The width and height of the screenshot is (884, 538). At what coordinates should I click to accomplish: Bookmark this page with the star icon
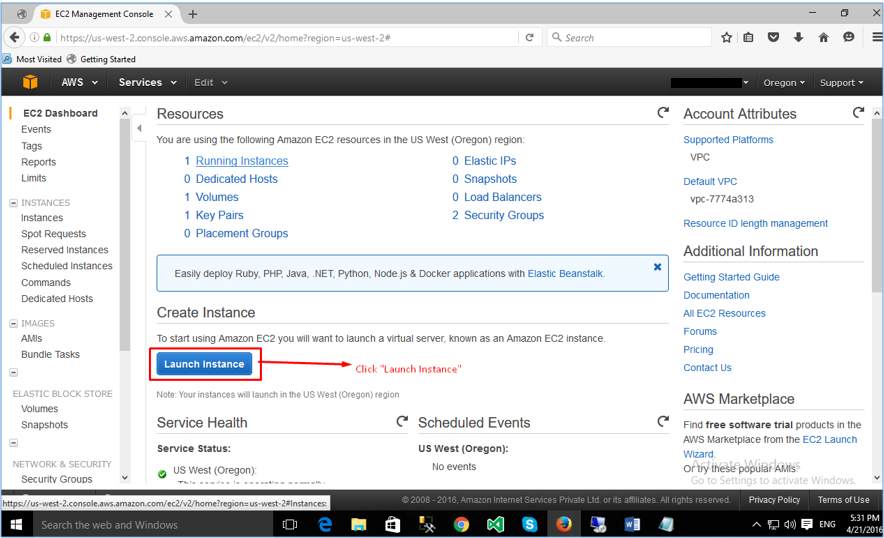tap(726, 37)
